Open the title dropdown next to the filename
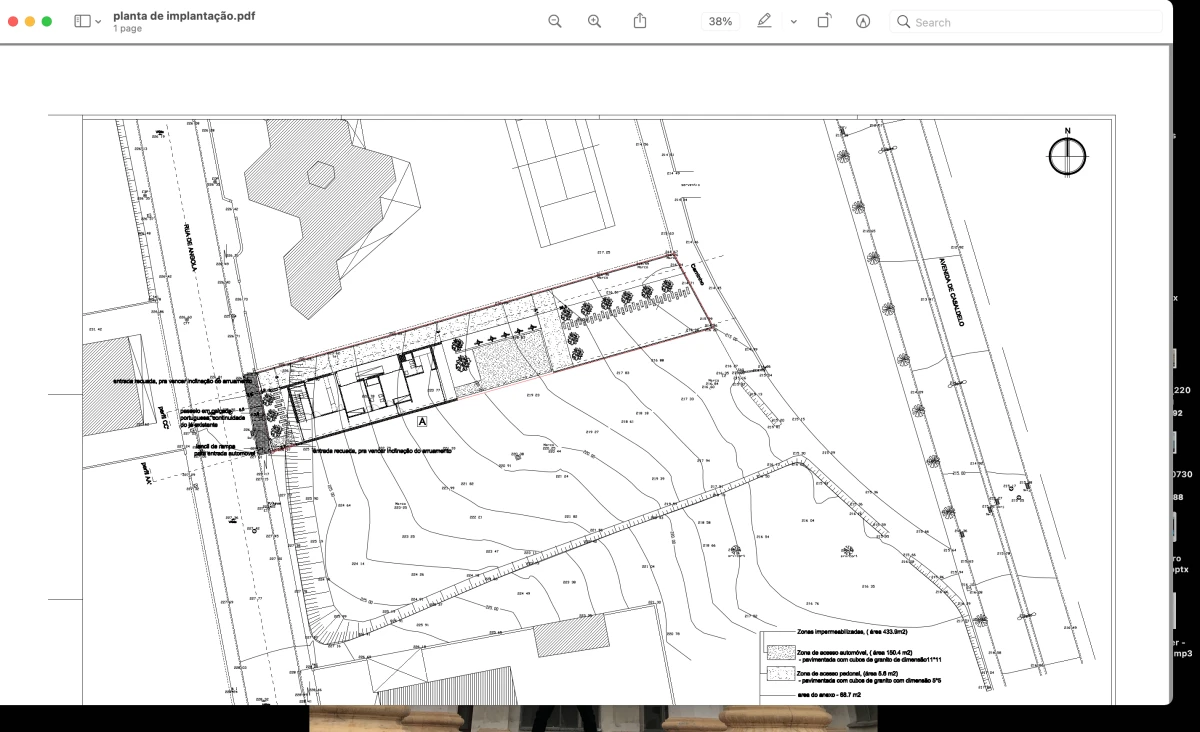 click(x=98, y=20)
